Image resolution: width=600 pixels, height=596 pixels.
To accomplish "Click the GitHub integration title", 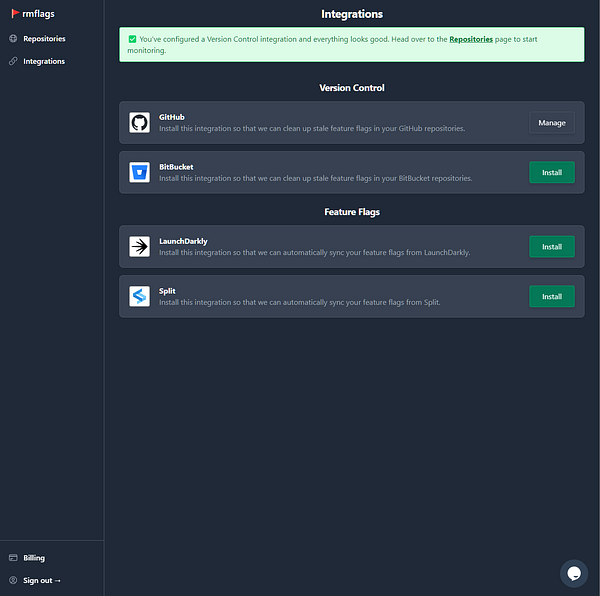I will [171, 117].
